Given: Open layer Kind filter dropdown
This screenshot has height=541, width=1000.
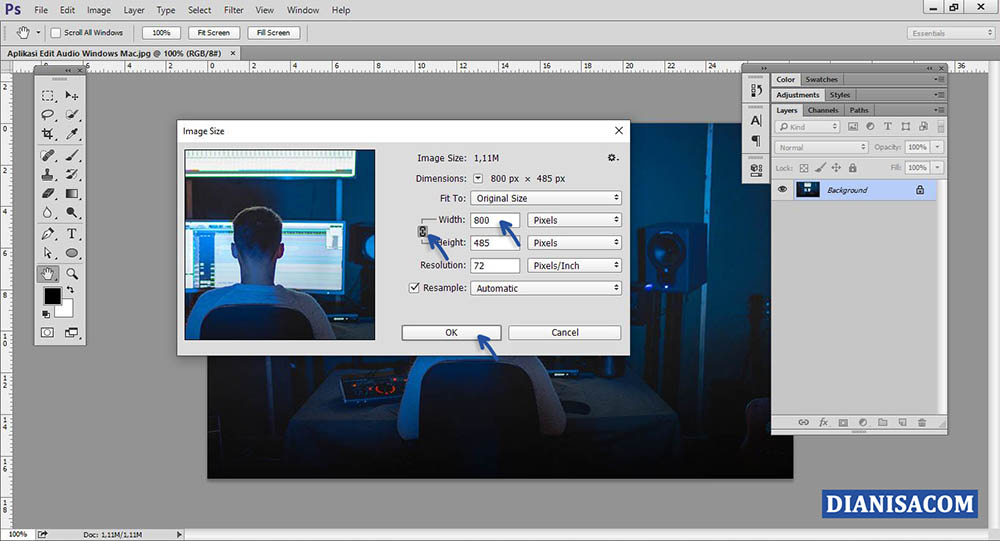Looking at the screenshot, I should (x=808, y=127).
